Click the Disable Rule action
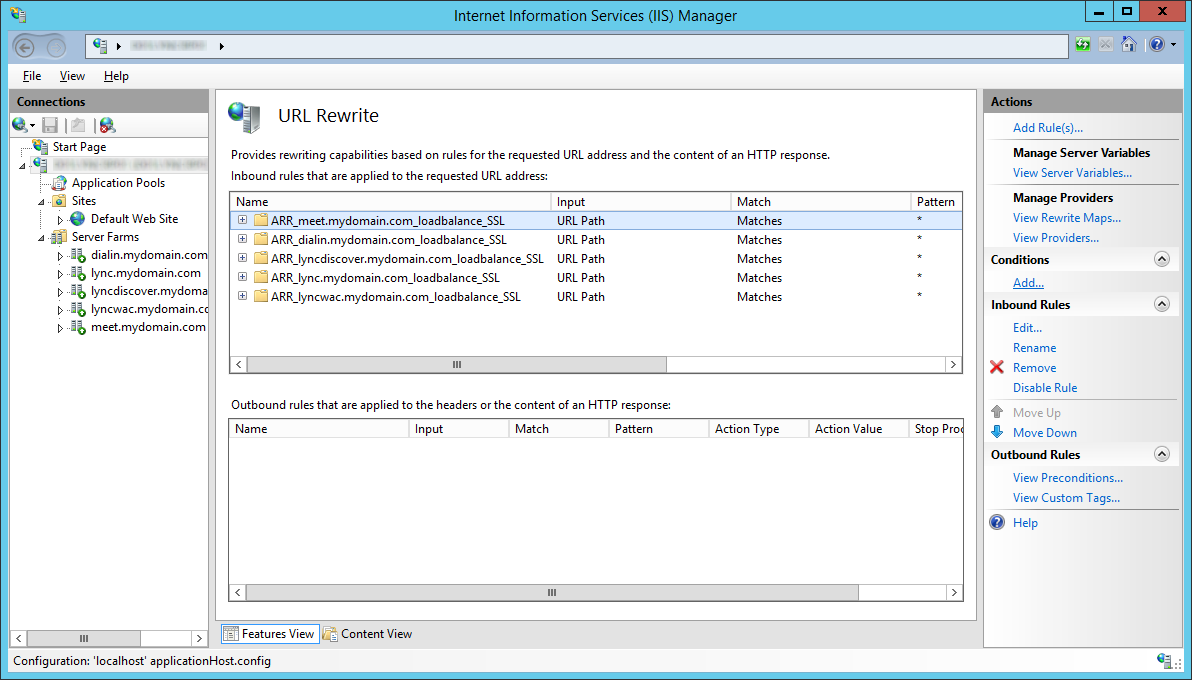The image size is (1192, 680). pyautogui.click(x=1045, y=387)
